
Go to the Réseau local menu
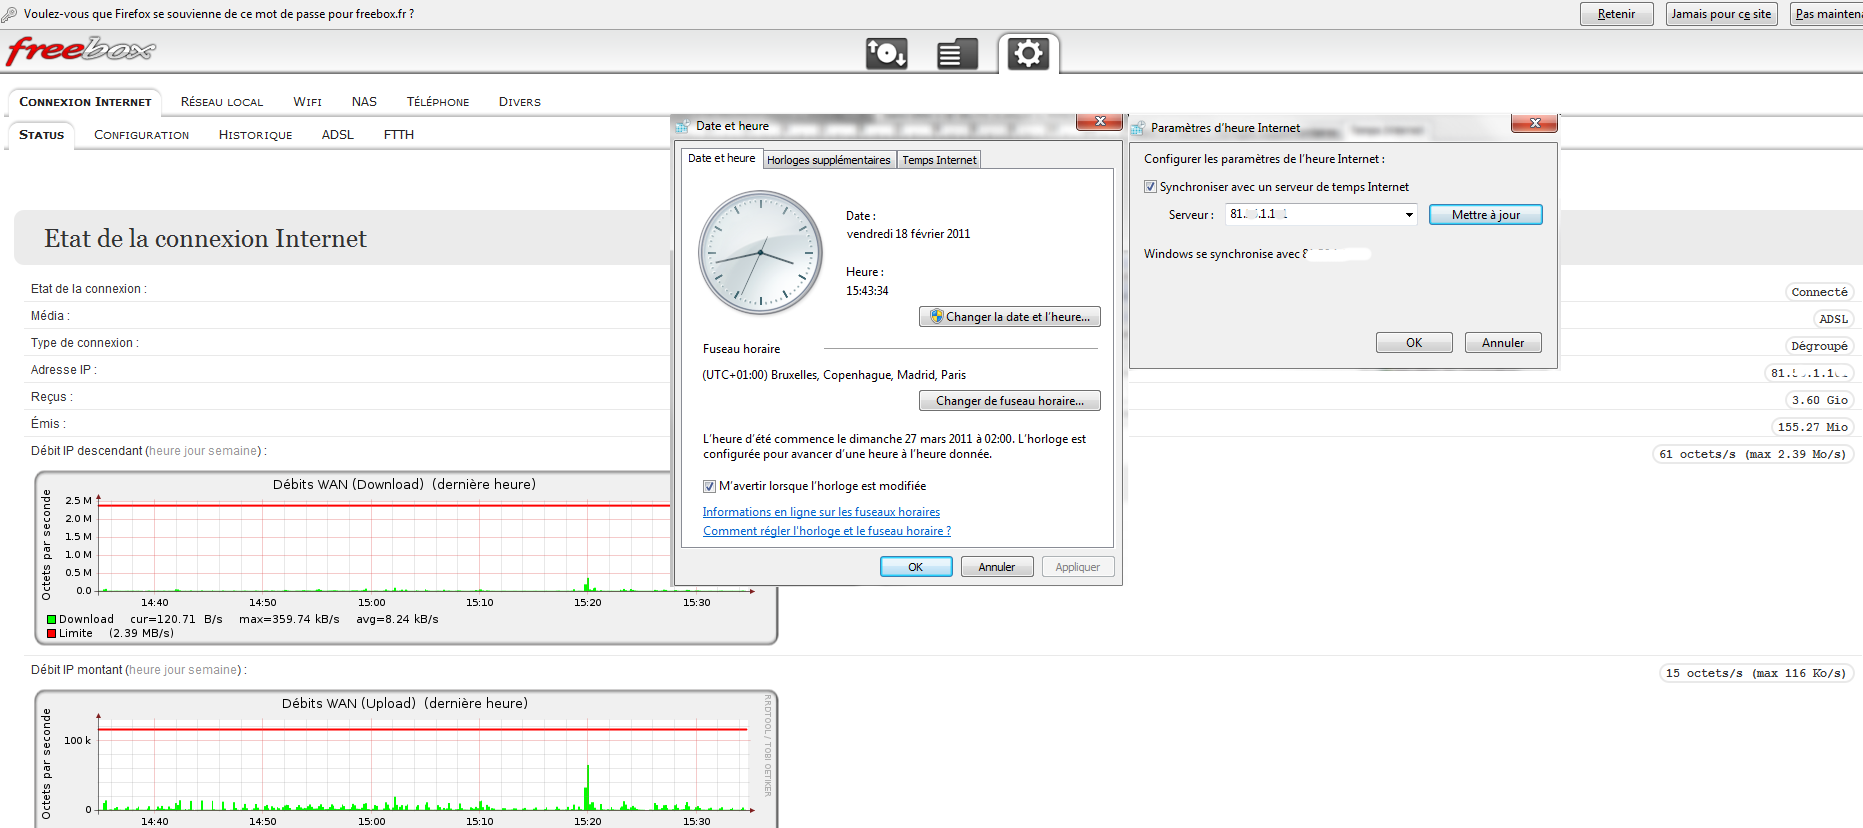[222, 102]
